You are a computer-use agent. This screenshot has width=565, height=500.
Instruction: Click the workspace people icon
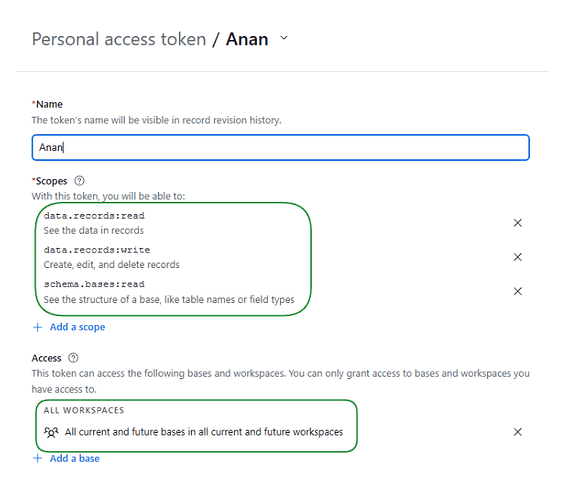click(51, 432)
